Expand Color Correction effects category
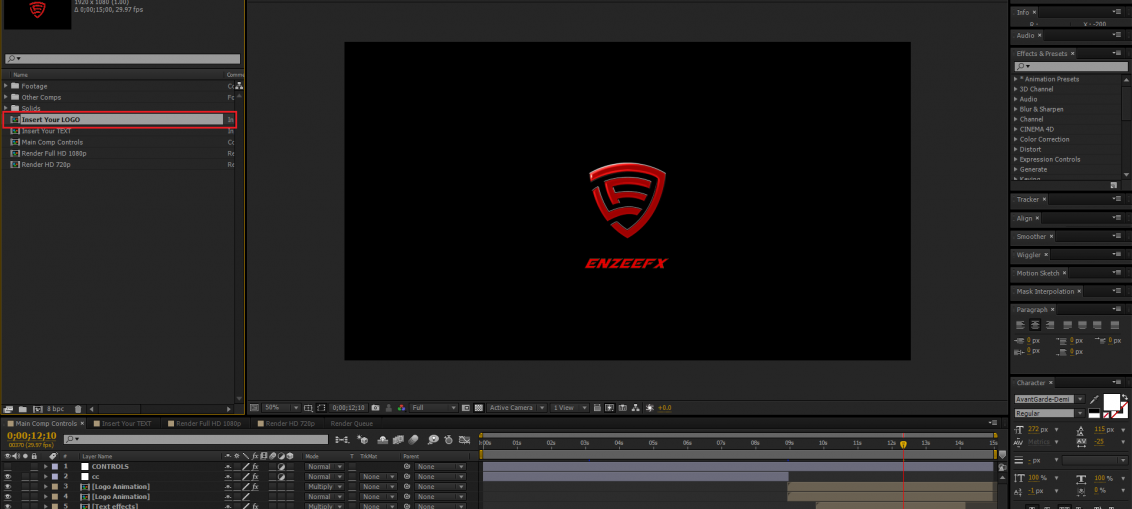Screen dimensions: 1132x509 click(x=1016, y=139)
